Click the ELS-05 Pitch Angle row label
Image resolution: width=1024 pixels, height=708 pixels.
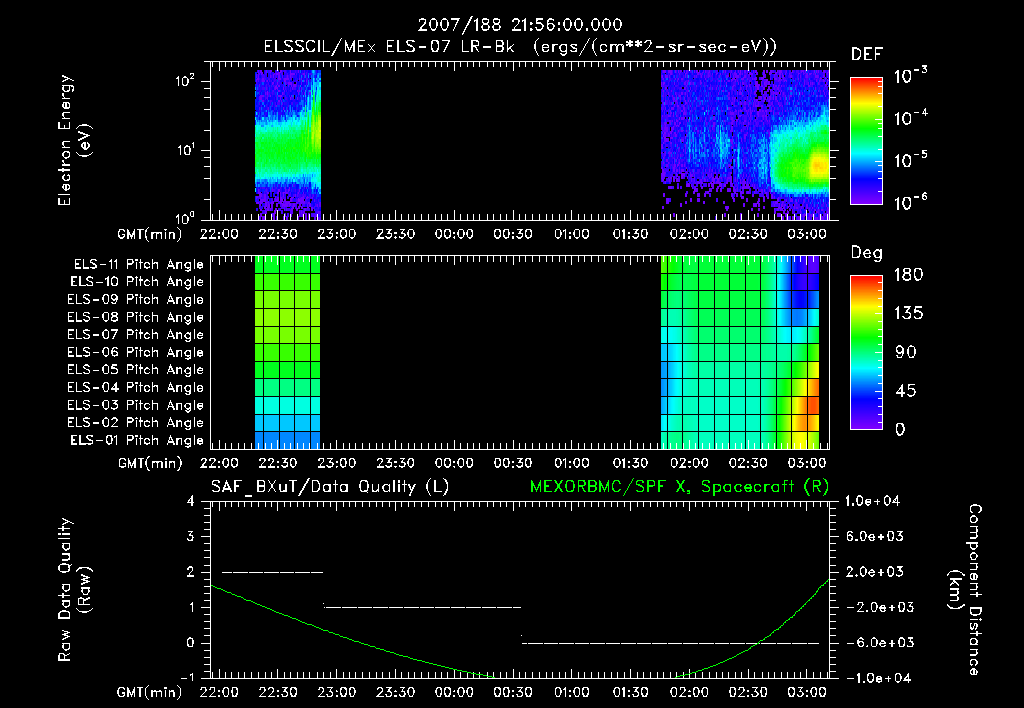[135, 370]
